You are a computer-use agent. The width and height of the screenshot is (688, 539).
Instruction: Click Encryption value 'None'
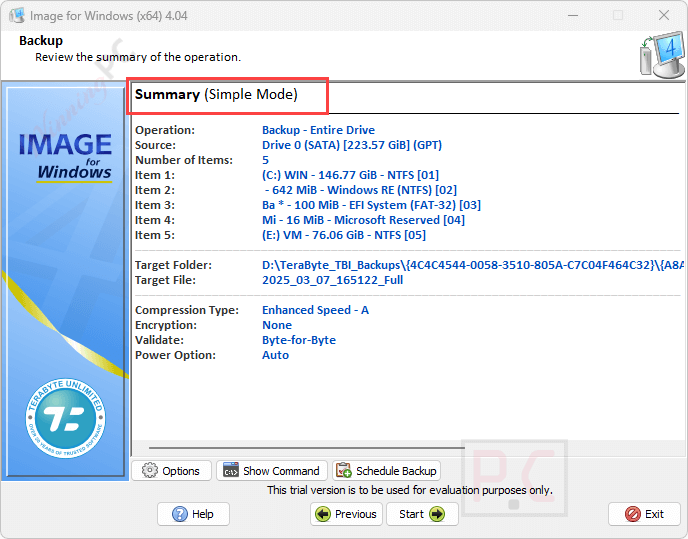click(277, 325)
